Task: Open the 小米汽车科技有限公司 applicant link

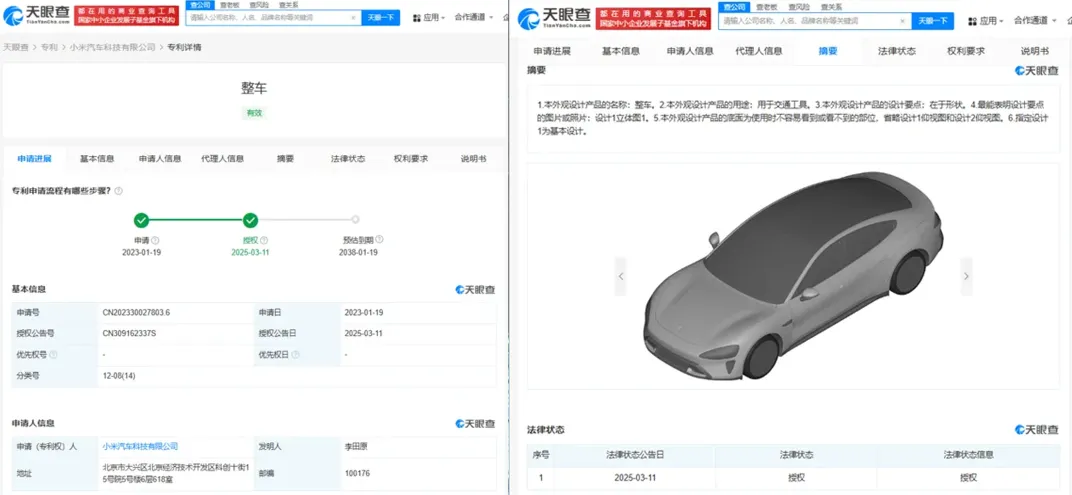Action: [x=140, y=446]
